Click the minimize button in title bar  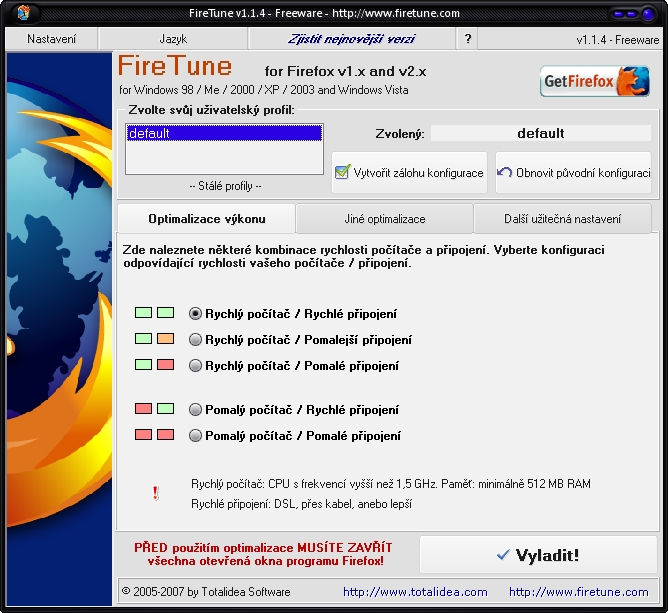(x=619, y=14)
